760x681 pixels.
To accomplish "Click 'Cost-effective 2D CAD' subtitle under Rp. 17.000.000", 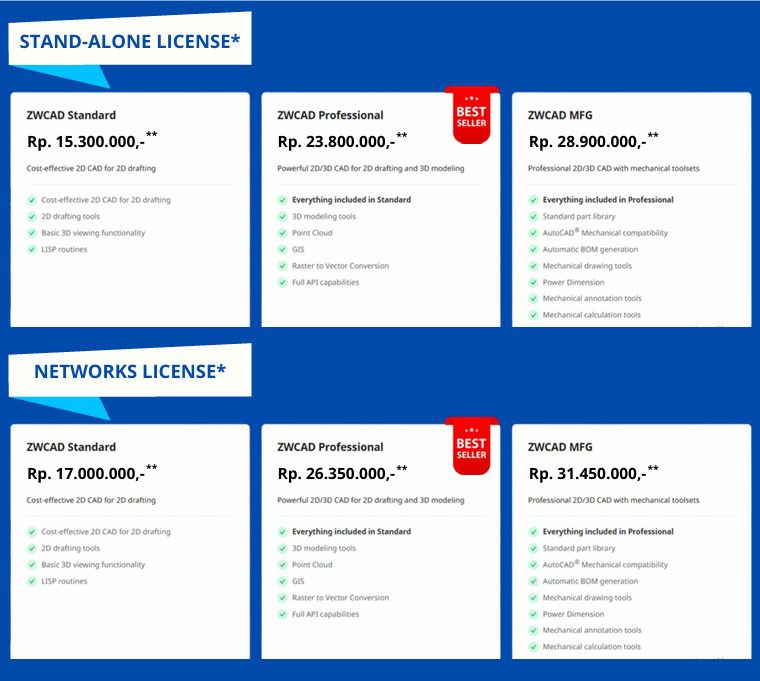I will point(91,500).
